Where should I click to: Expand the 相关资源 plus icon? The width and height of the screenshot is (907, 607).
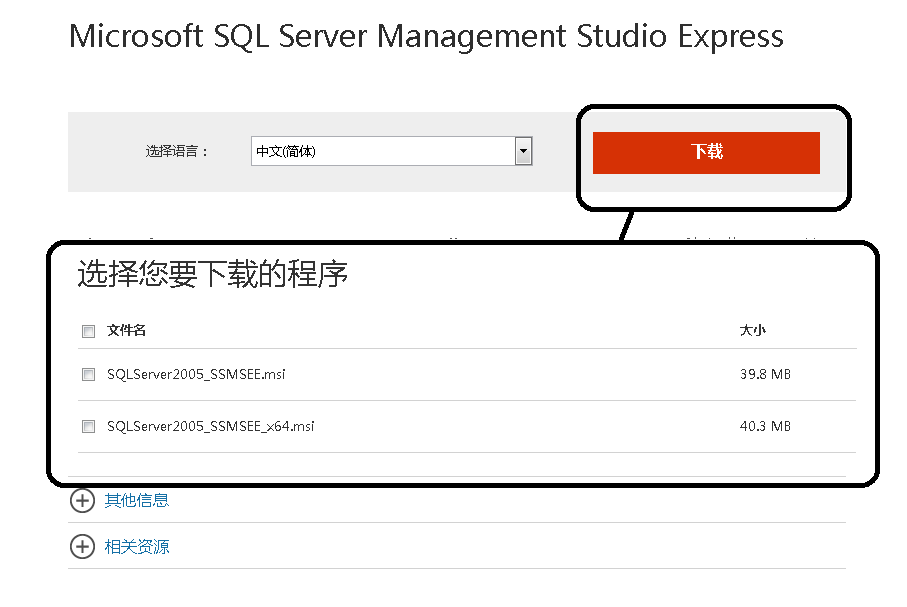(82, 547)
